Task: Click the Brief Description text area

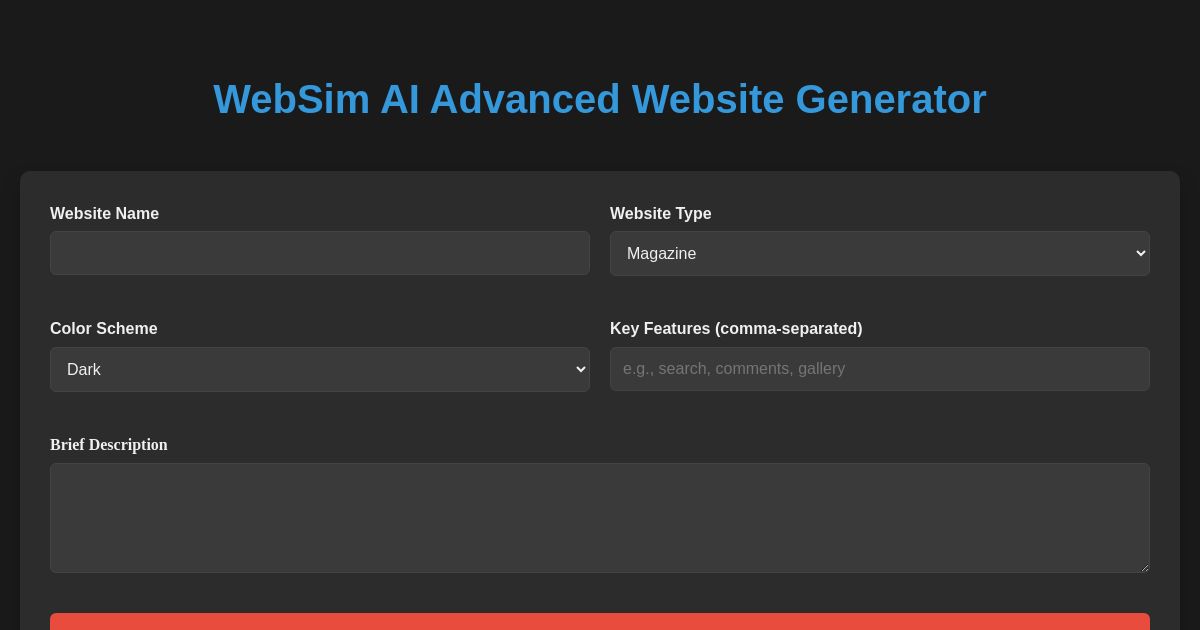Action: [600, 517]
